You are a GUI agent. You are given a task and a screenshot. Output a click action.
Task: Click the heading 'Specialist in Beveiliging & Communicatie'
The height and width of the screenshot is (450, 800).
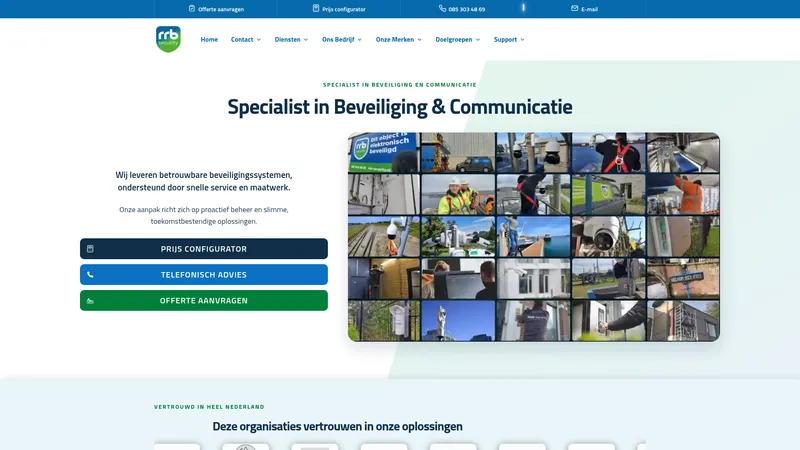(x=400, y=107)
